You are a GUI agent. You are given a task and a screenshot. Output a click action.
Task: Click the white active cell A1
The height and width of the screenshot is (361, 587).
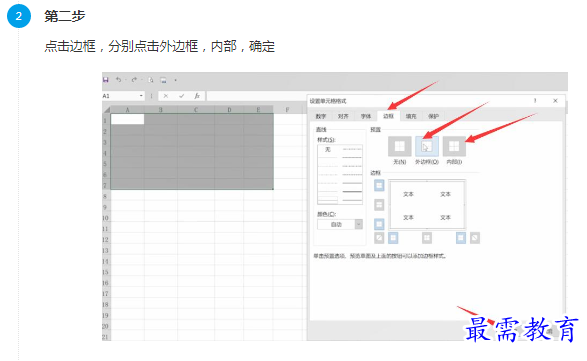coord(128,119)
